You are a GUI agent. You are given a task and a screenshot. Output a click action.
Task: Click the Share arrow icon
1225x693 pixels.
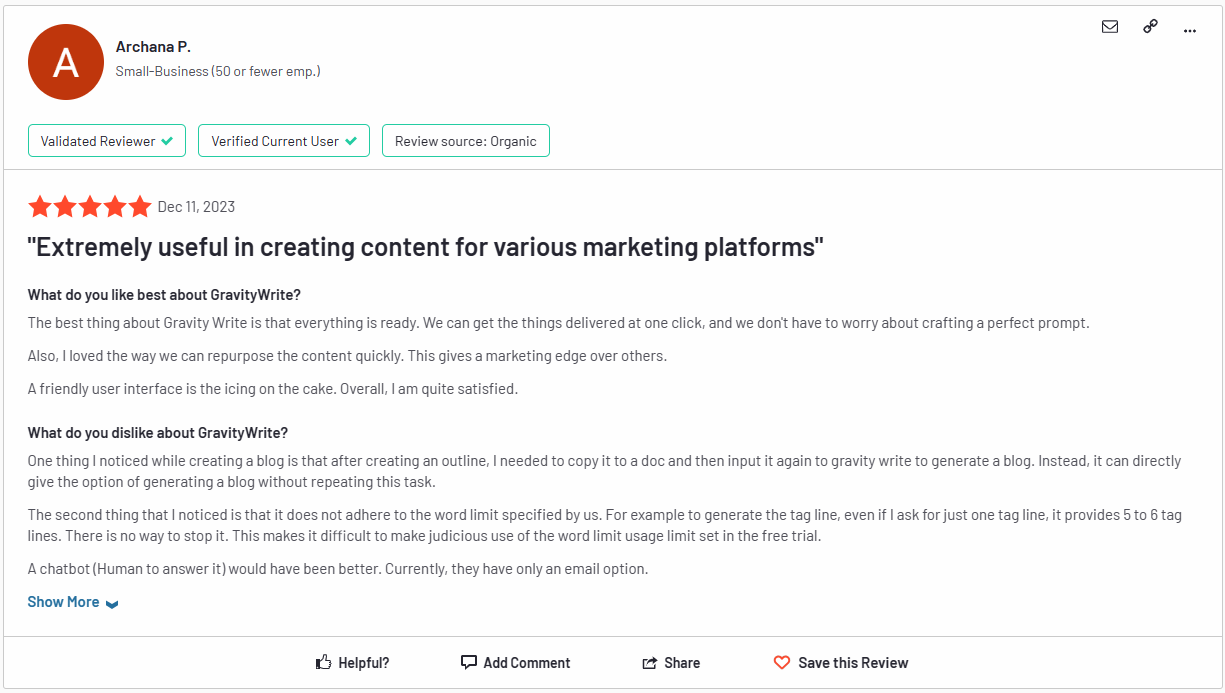tap(650, 663)
